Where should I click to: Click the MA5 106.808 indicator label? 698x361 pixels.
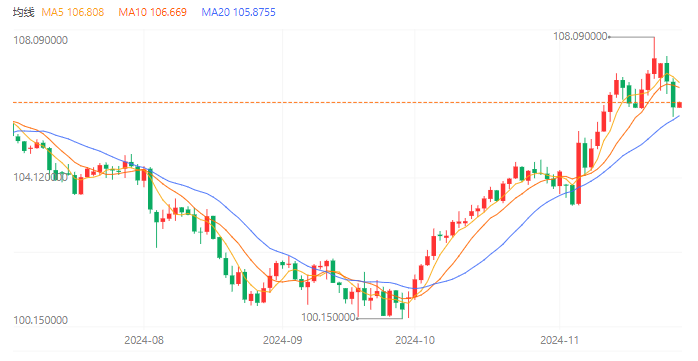coord(73,12)
